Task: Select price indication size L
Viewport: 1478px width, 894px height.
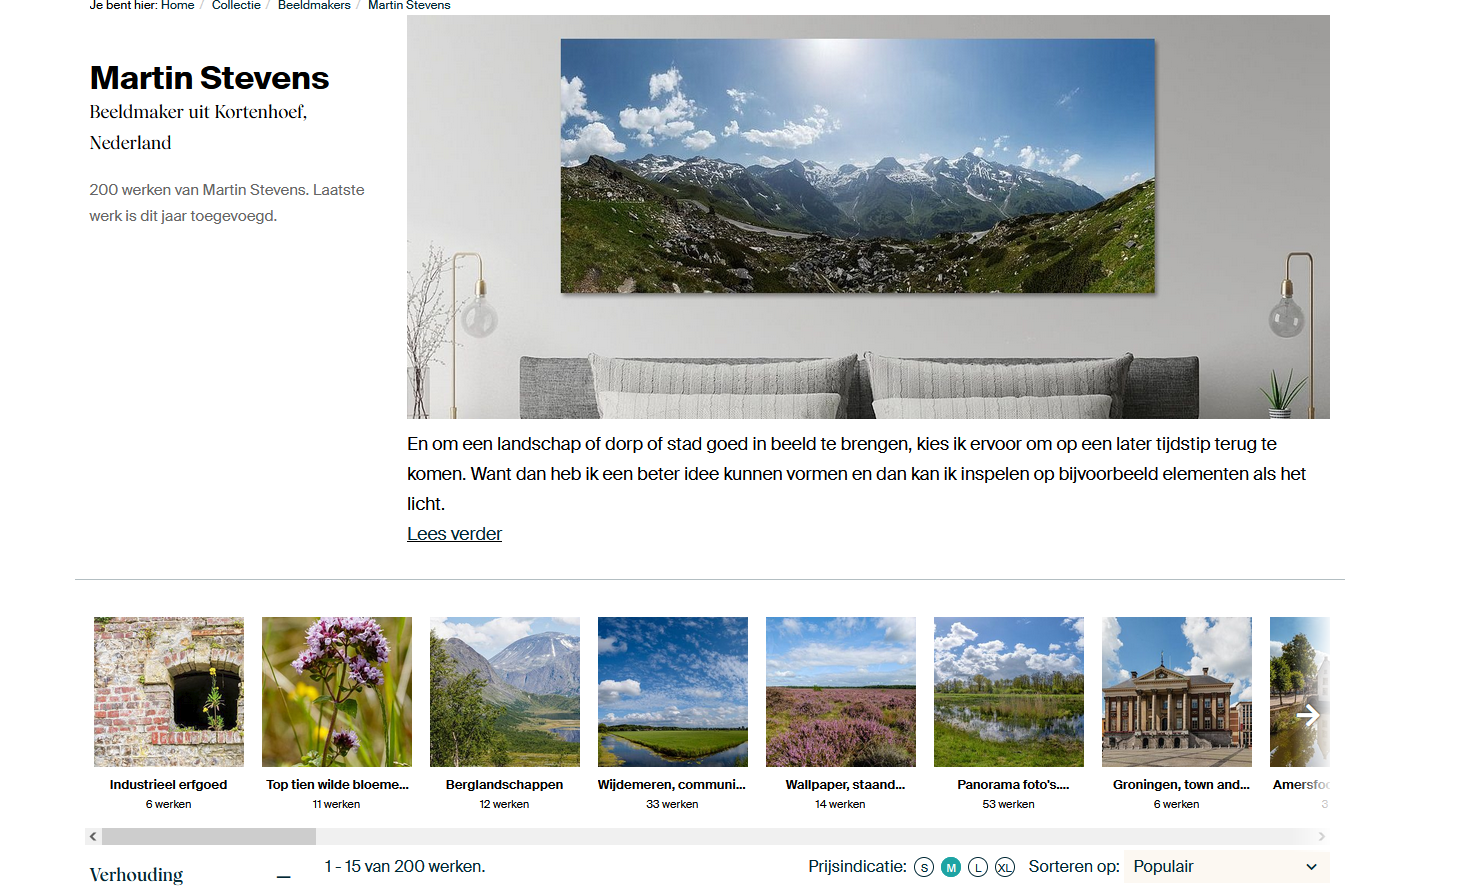Action: click(x=978, y=868)
